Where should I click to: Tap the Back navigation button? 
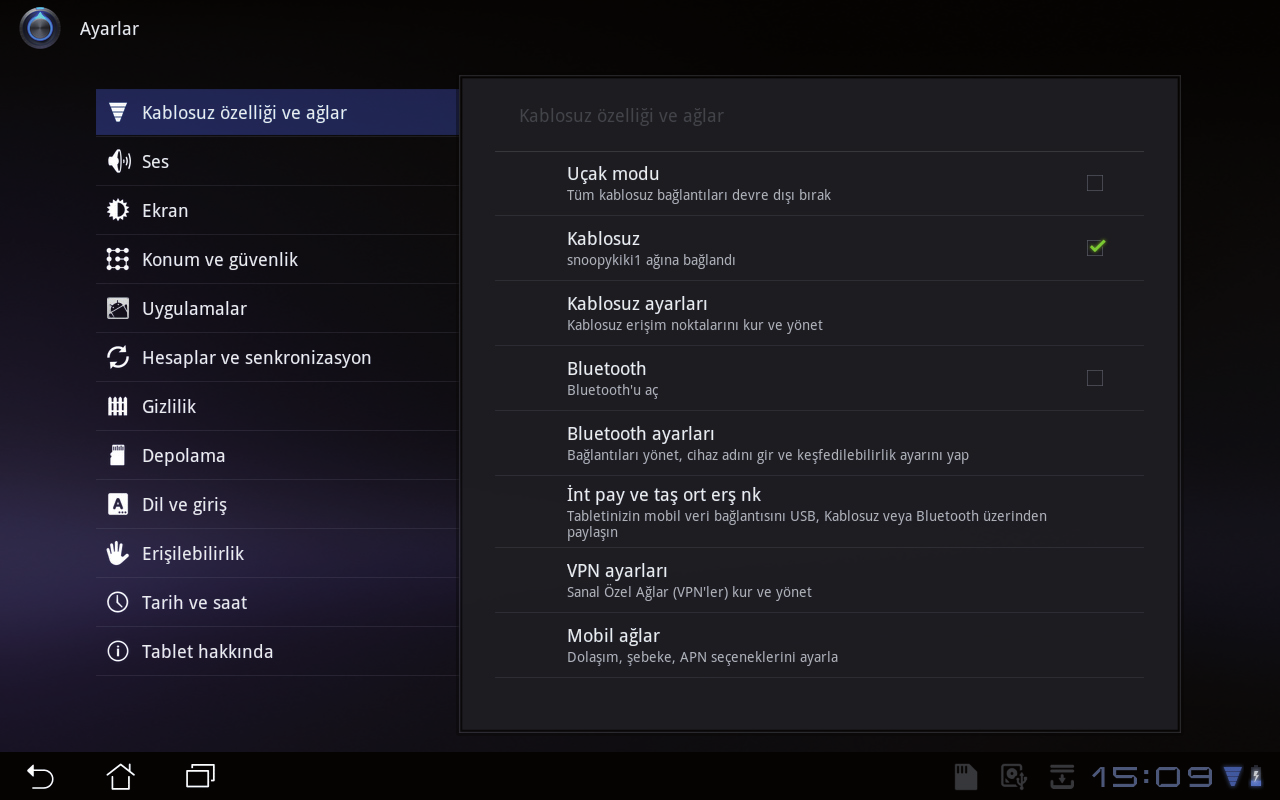40,776
